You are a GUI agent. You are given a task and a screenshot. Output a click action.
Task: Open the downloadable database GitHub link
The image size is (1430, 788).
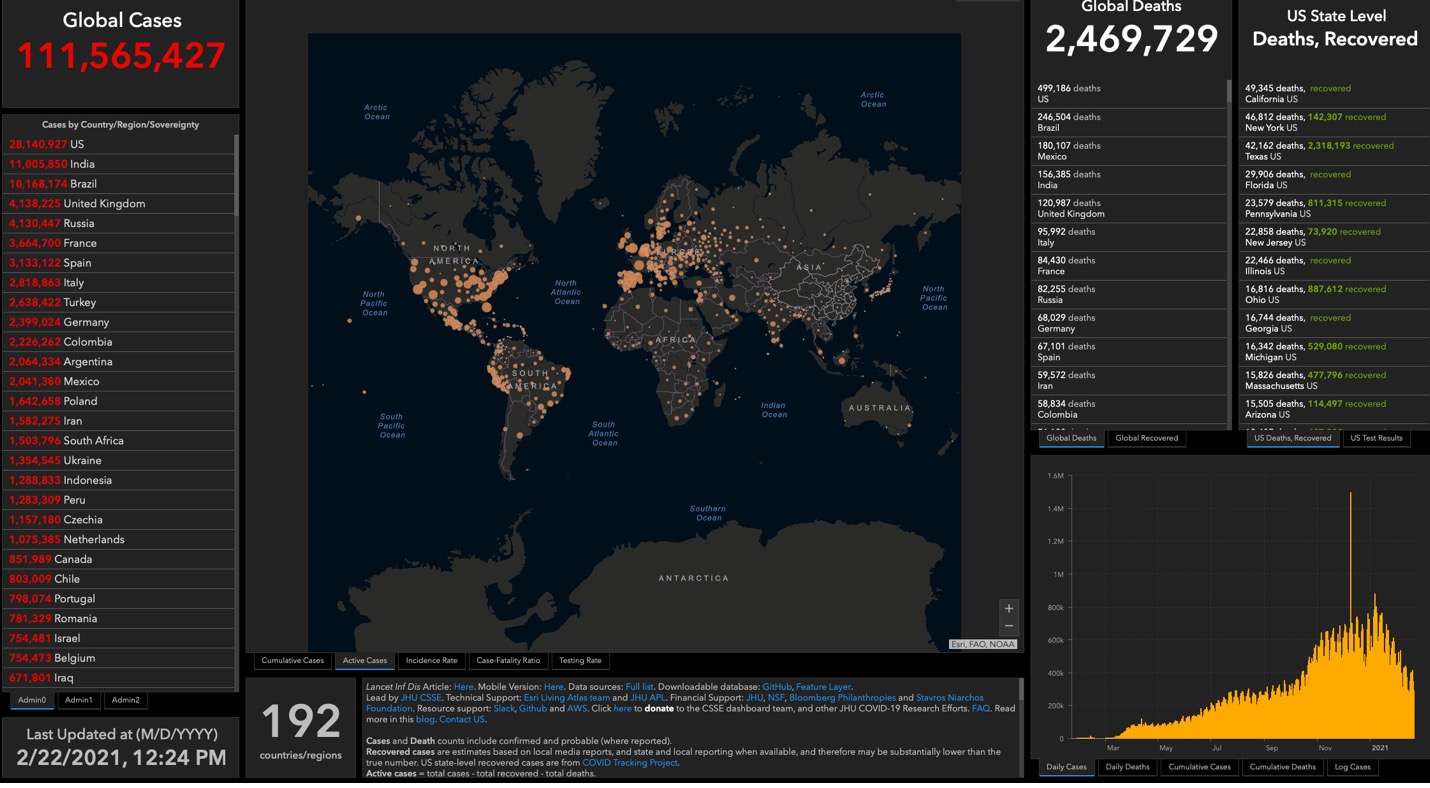(x=777, y=687)
